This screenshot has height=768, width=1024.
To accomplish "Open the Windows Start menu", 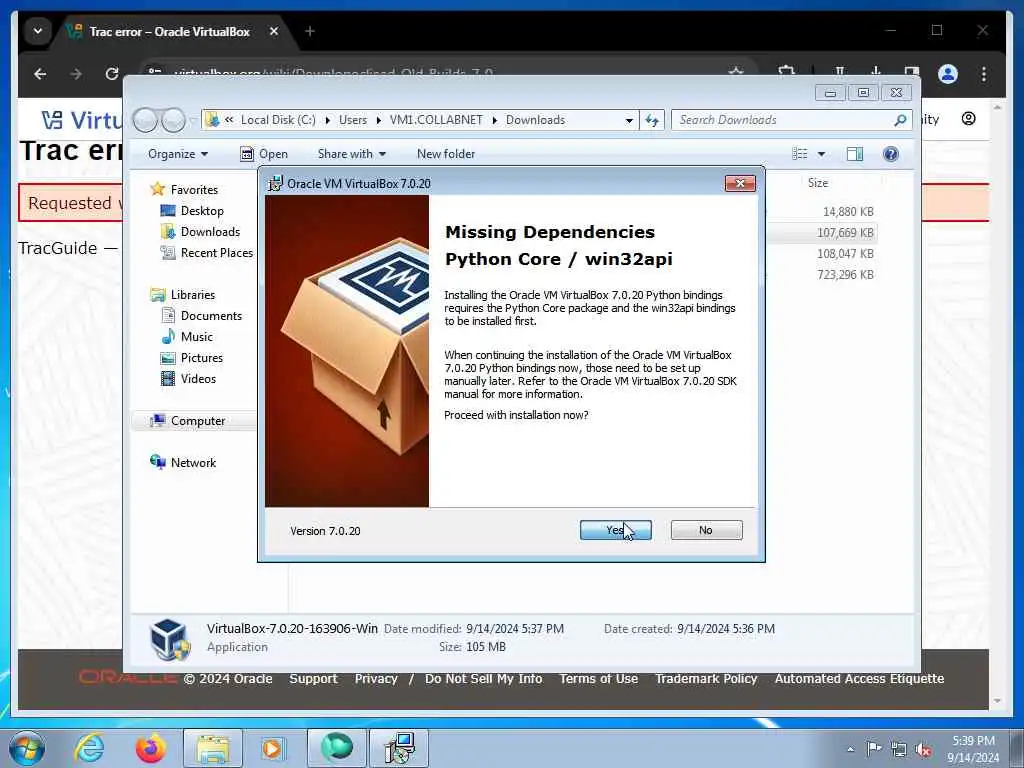I will tap(26, 748).
